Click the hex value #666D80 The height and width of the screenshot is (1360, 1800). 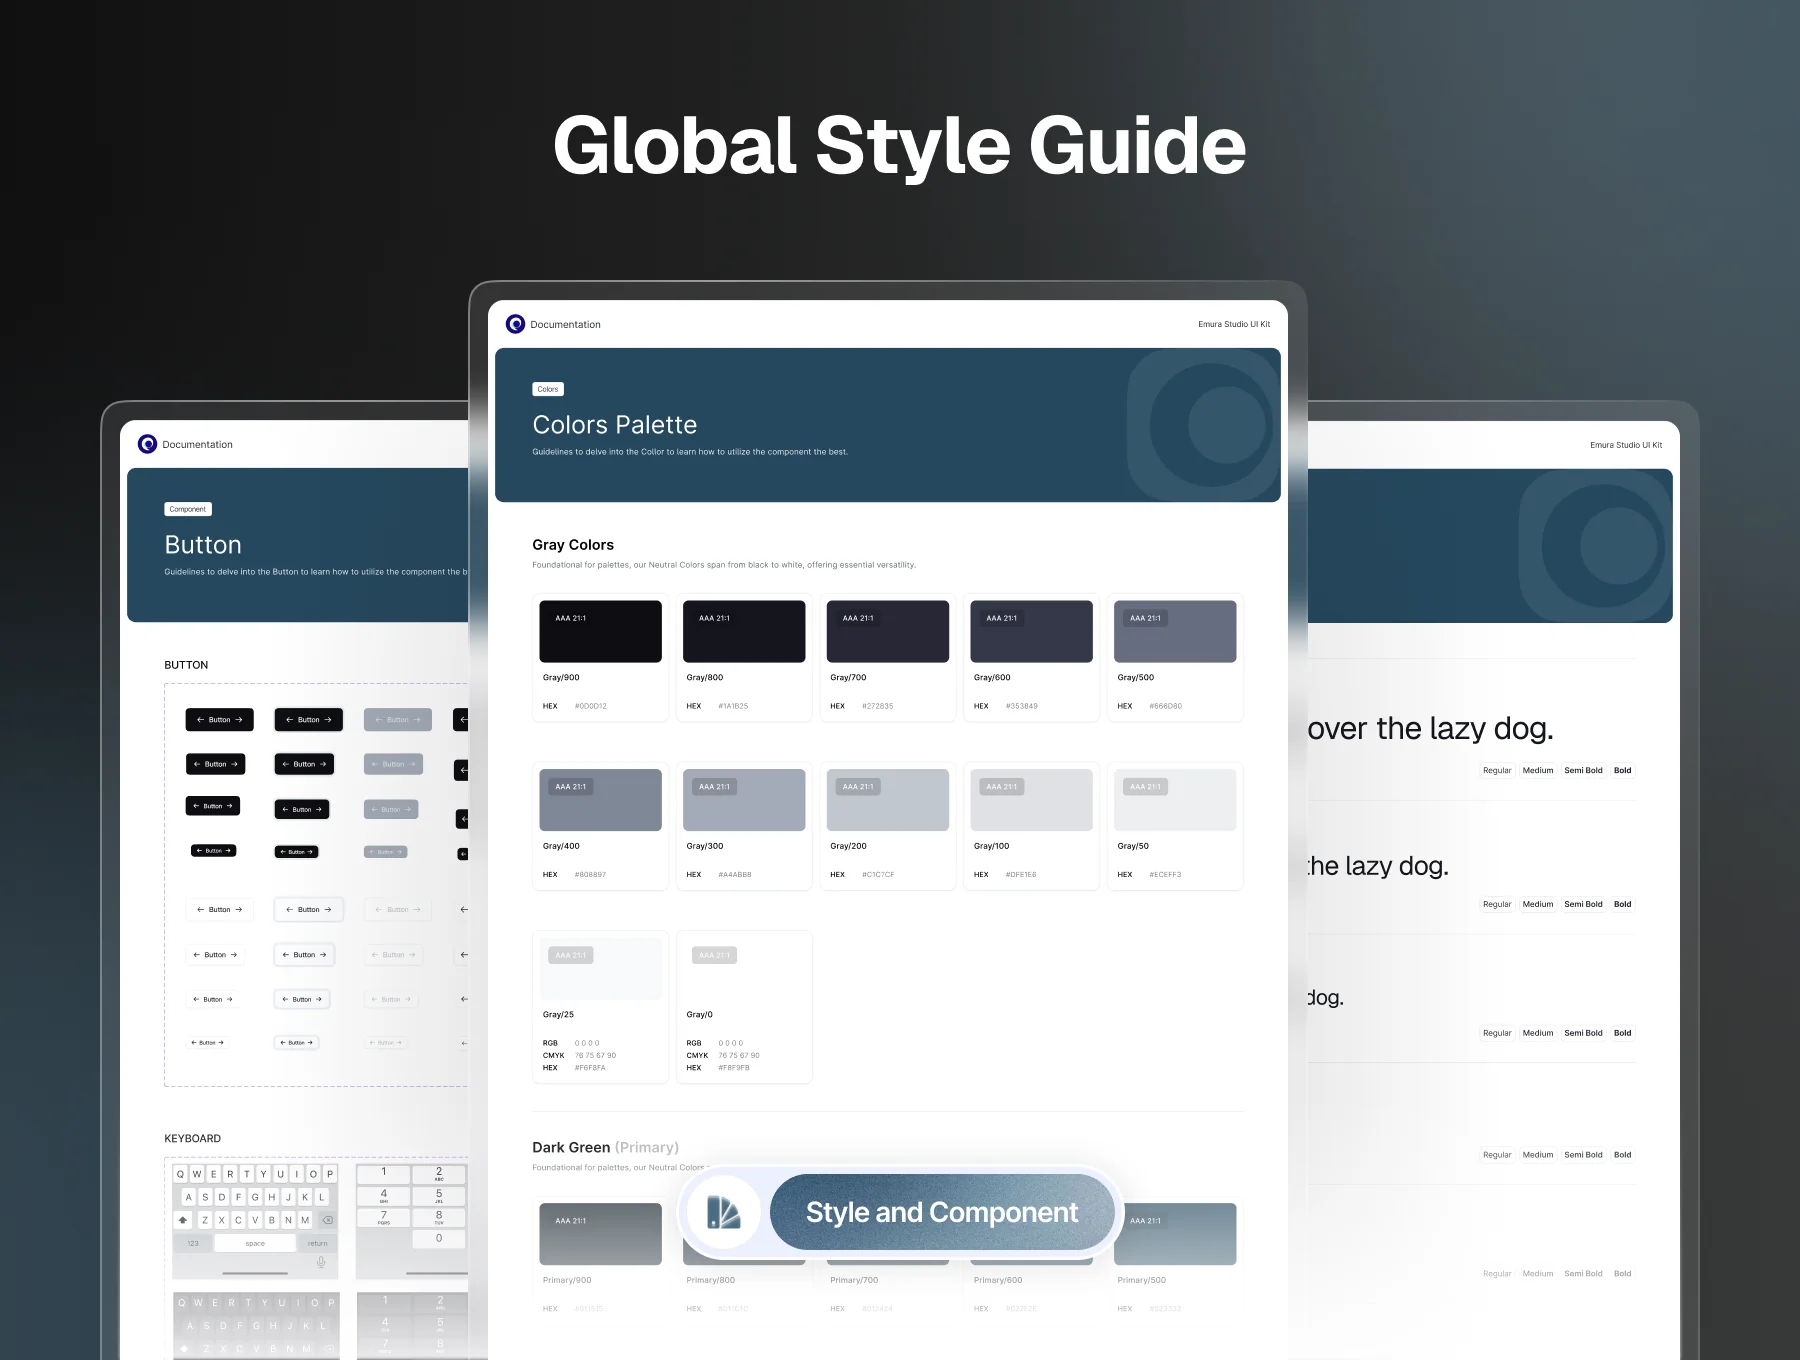point(1165,706)
